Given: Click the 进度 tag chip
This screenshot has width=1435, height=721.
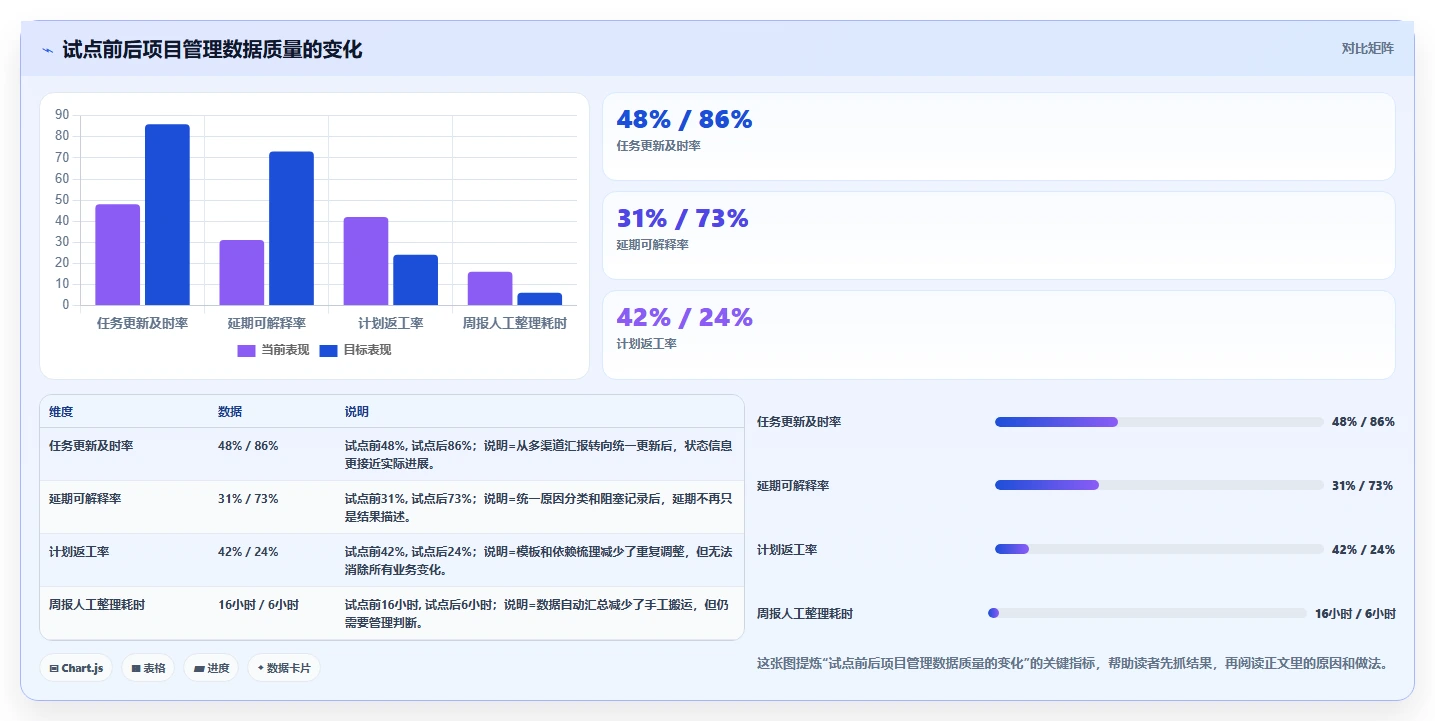Looking at the screenshot, I should point(211,668).
